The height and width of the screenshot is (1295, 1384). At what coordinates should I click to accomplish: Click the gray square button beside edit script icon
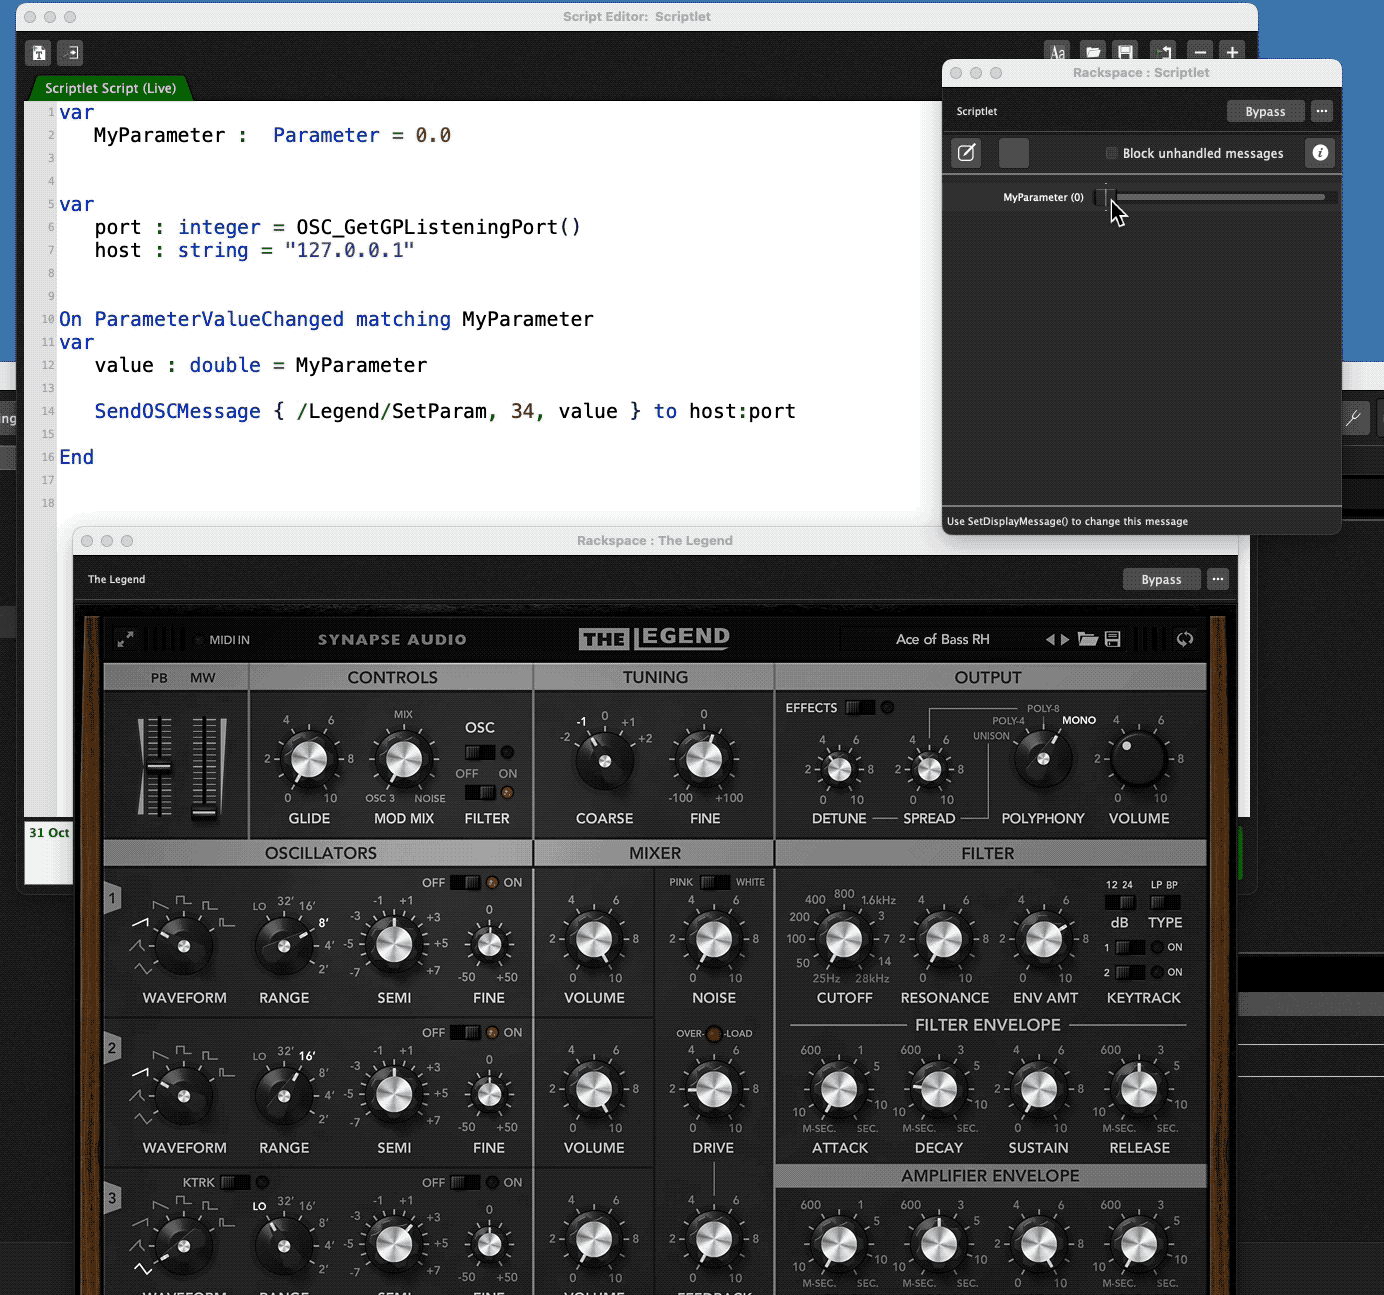[x=1014, y=153]
